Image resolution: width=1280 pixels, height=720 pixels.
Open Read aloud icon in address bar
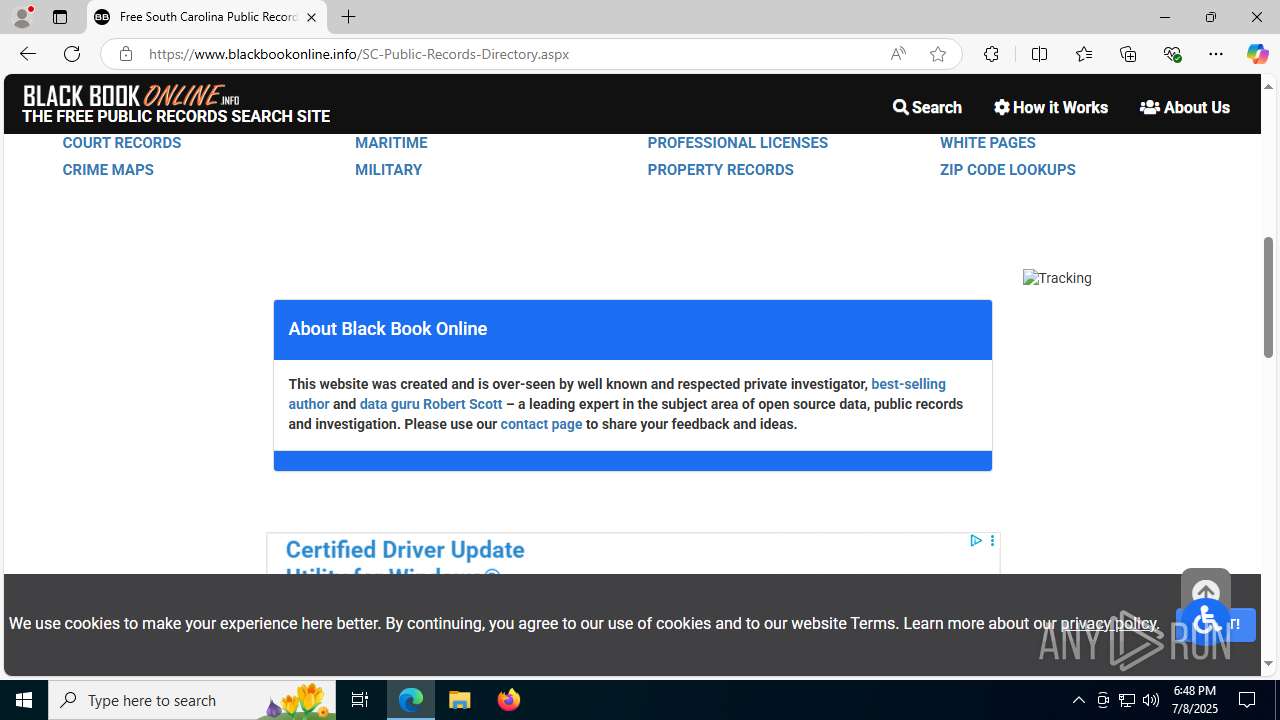[898, 54]
